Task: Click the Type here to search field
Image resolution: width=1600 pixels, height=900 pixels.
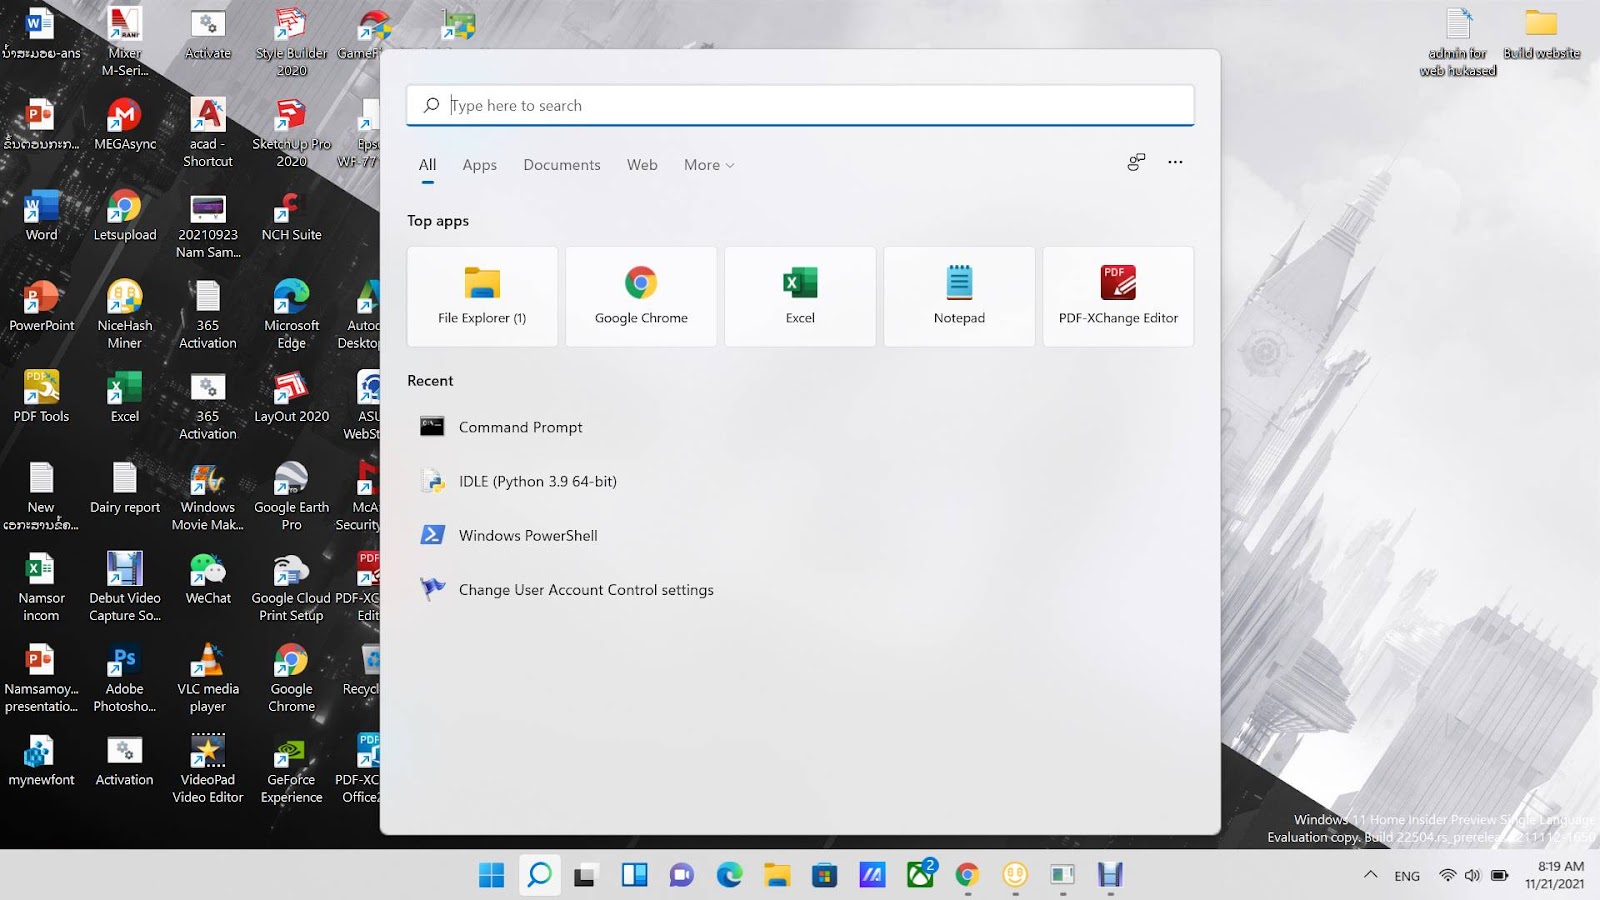Action: click(800, 105)
